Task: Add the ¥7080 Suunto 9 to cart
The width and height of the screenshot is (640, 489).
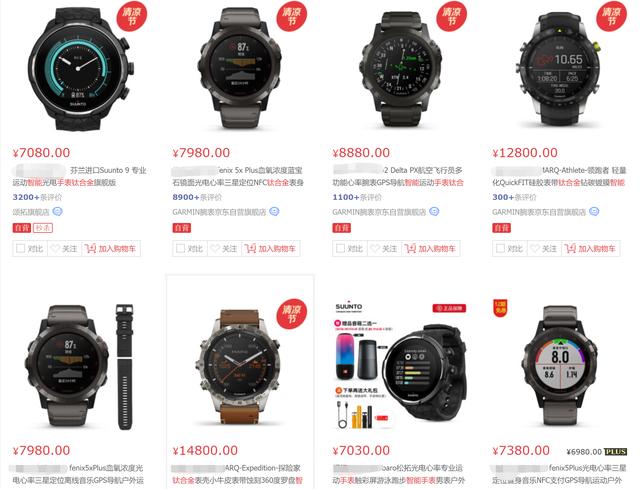Action: click(x=111, y=248)
